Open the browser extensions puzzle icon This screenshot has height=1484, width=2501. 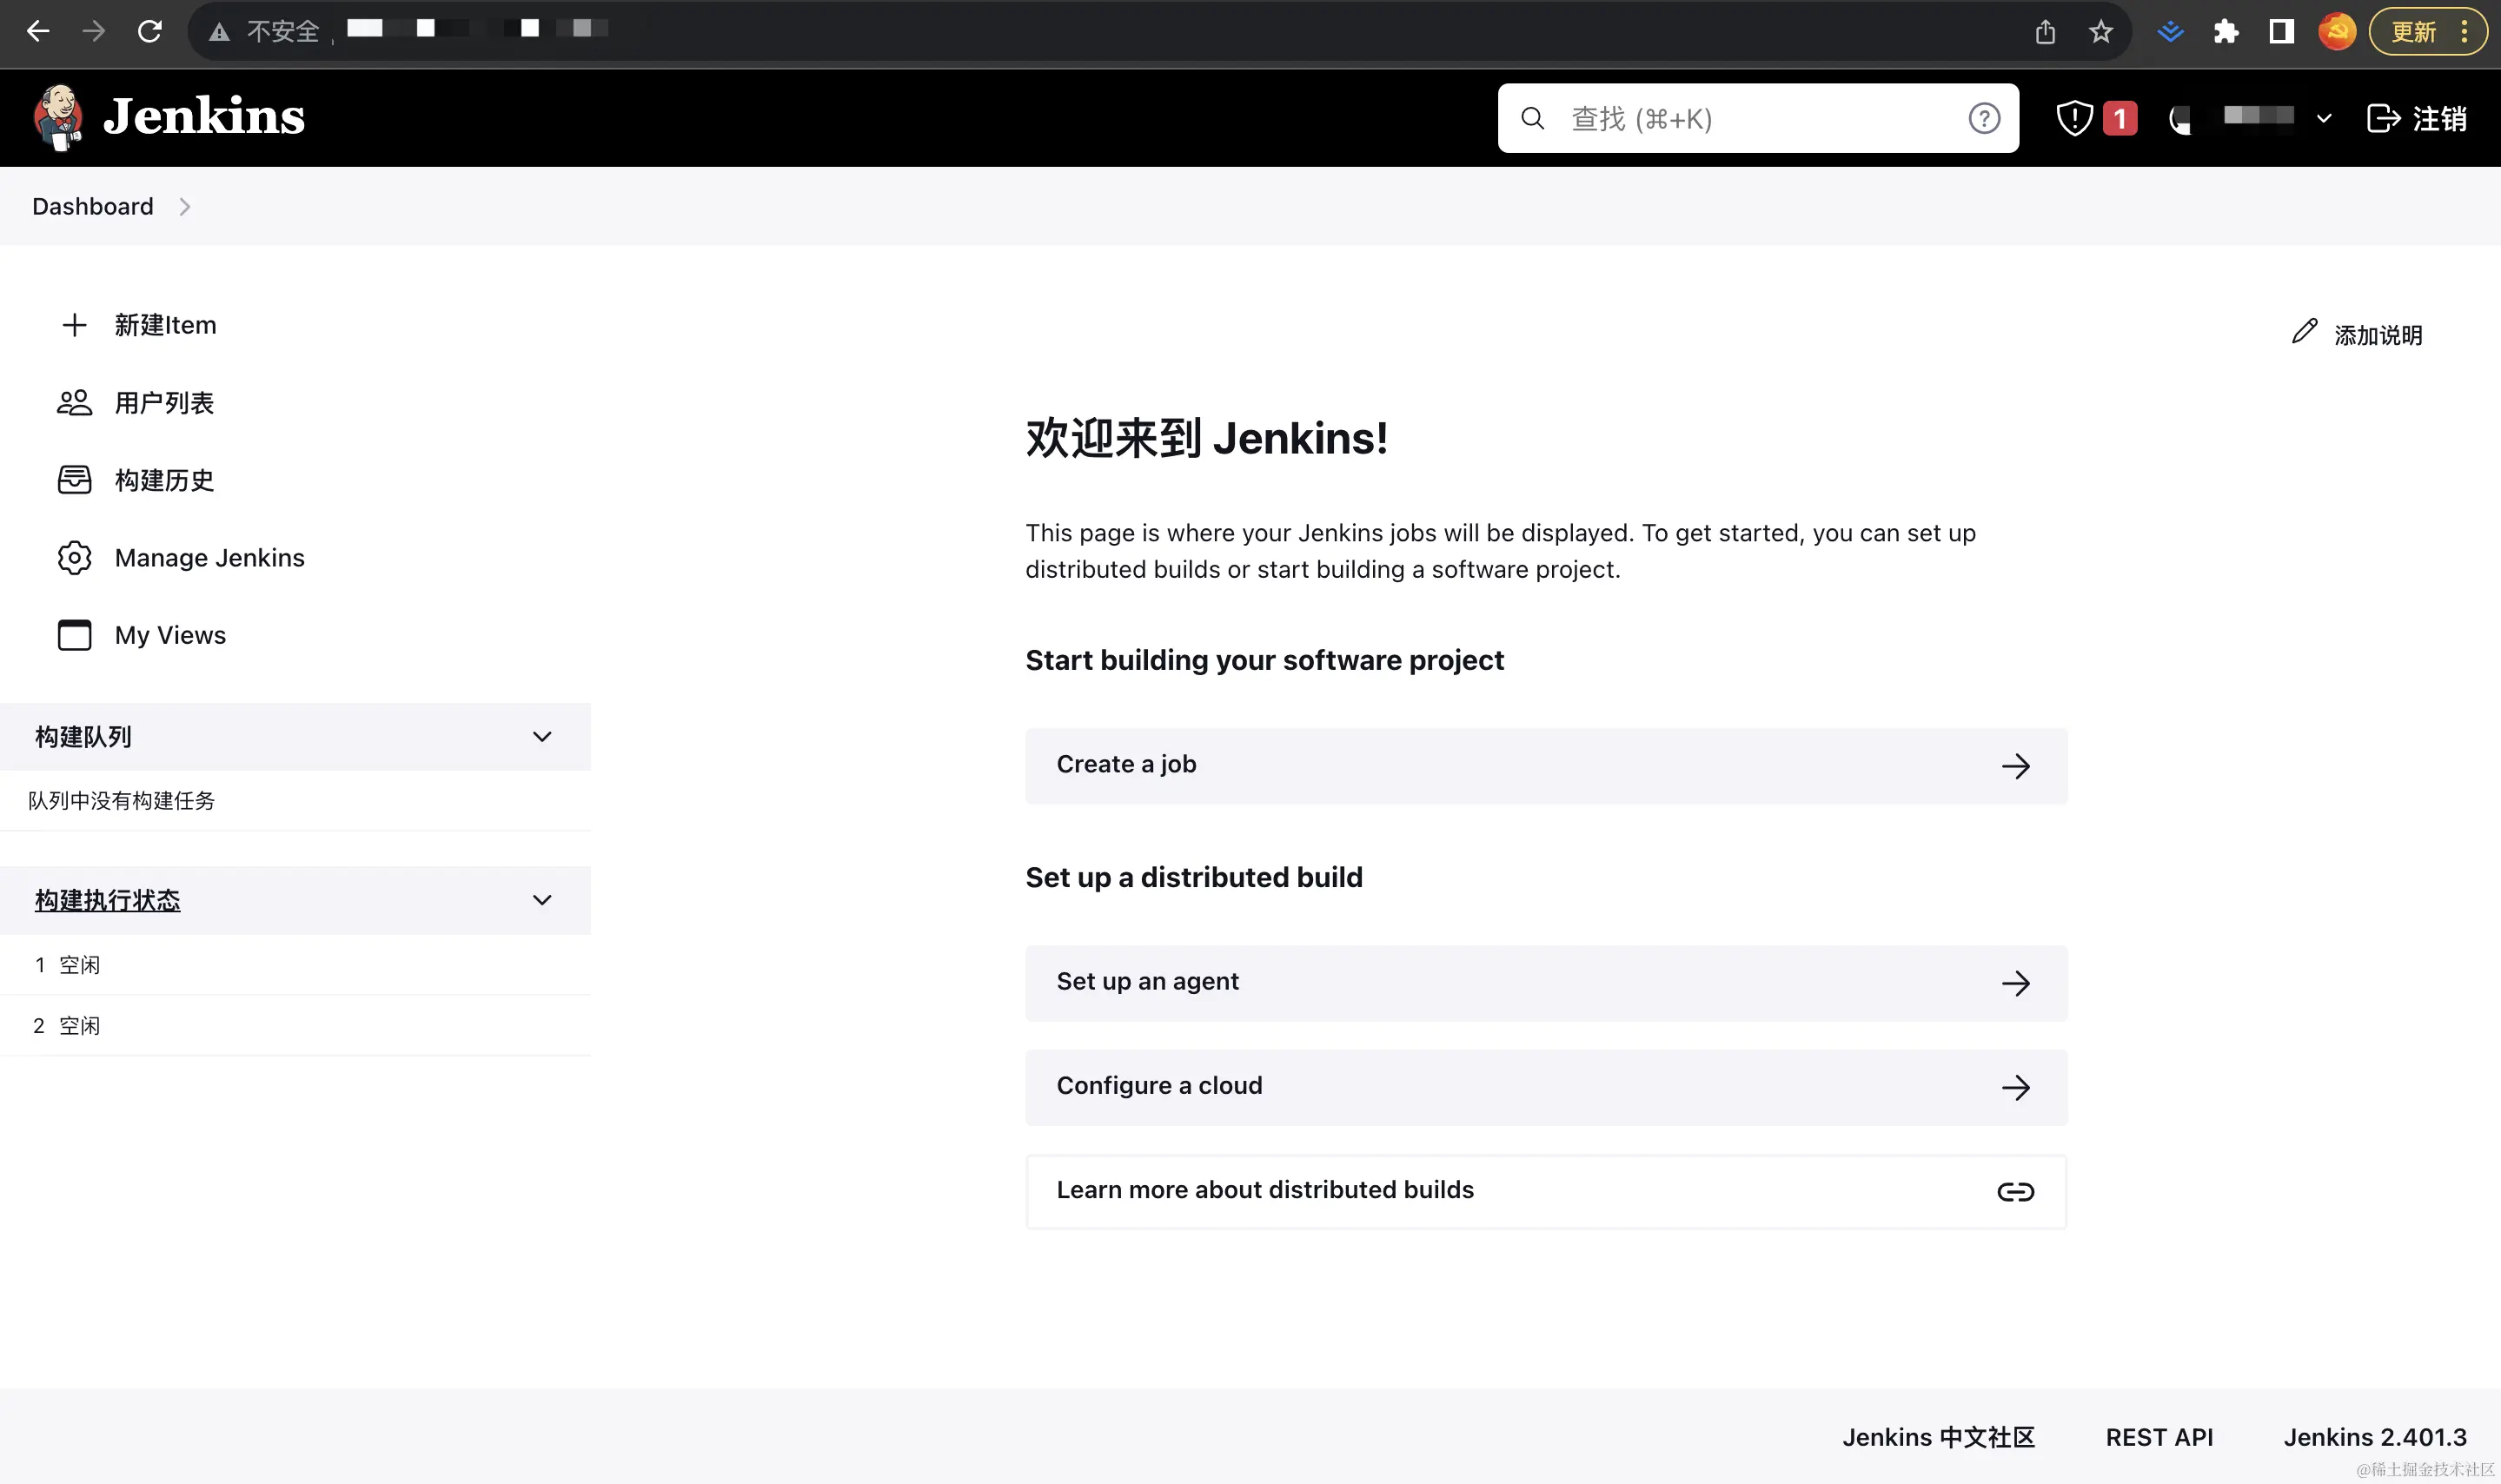pyautogui.click(x=2225, y=32)
